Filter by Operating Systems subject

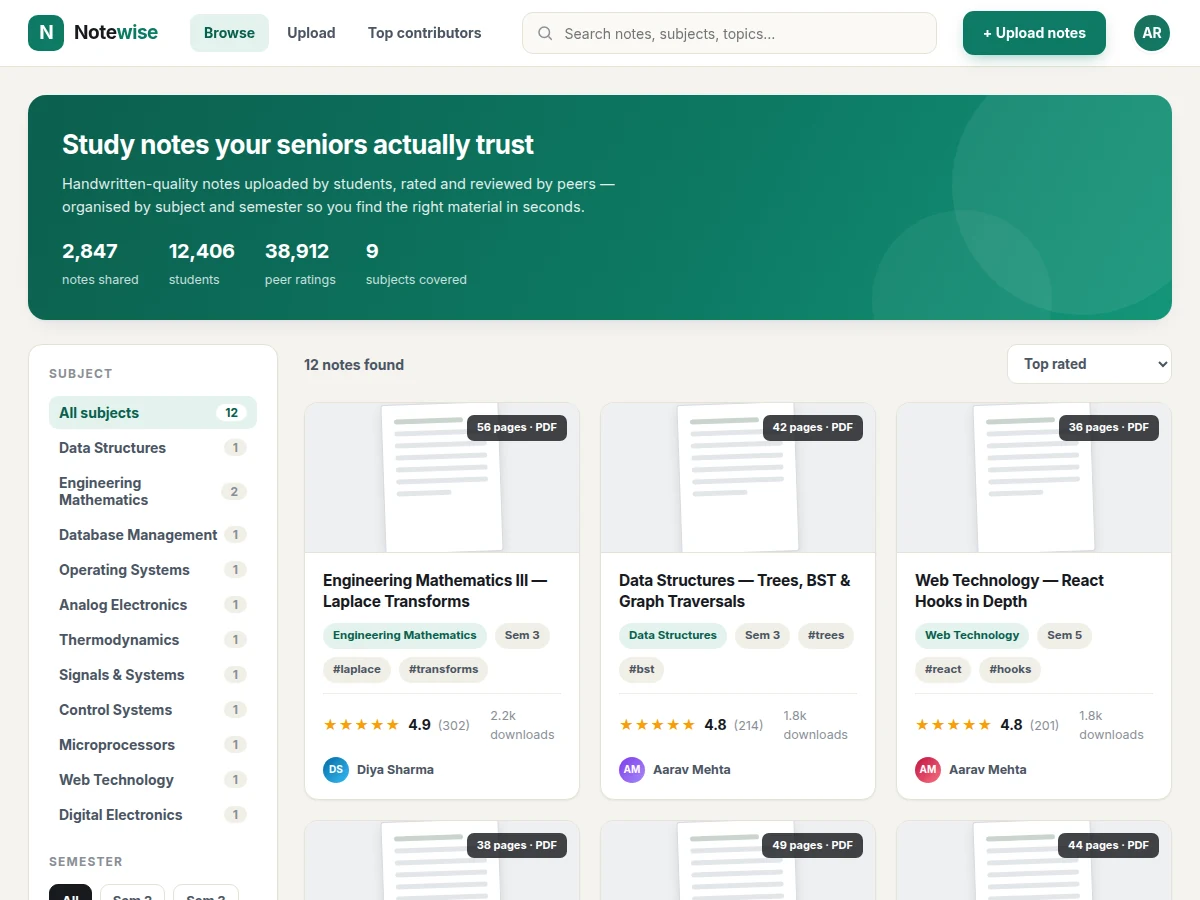click(153, 569)
